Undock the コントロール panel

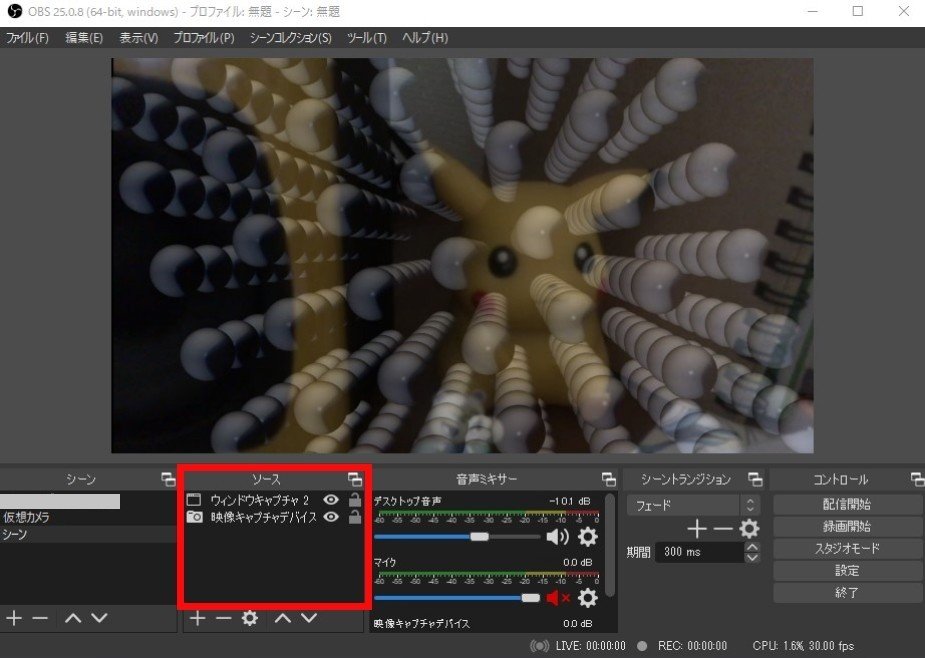click(x=917, y=479)
